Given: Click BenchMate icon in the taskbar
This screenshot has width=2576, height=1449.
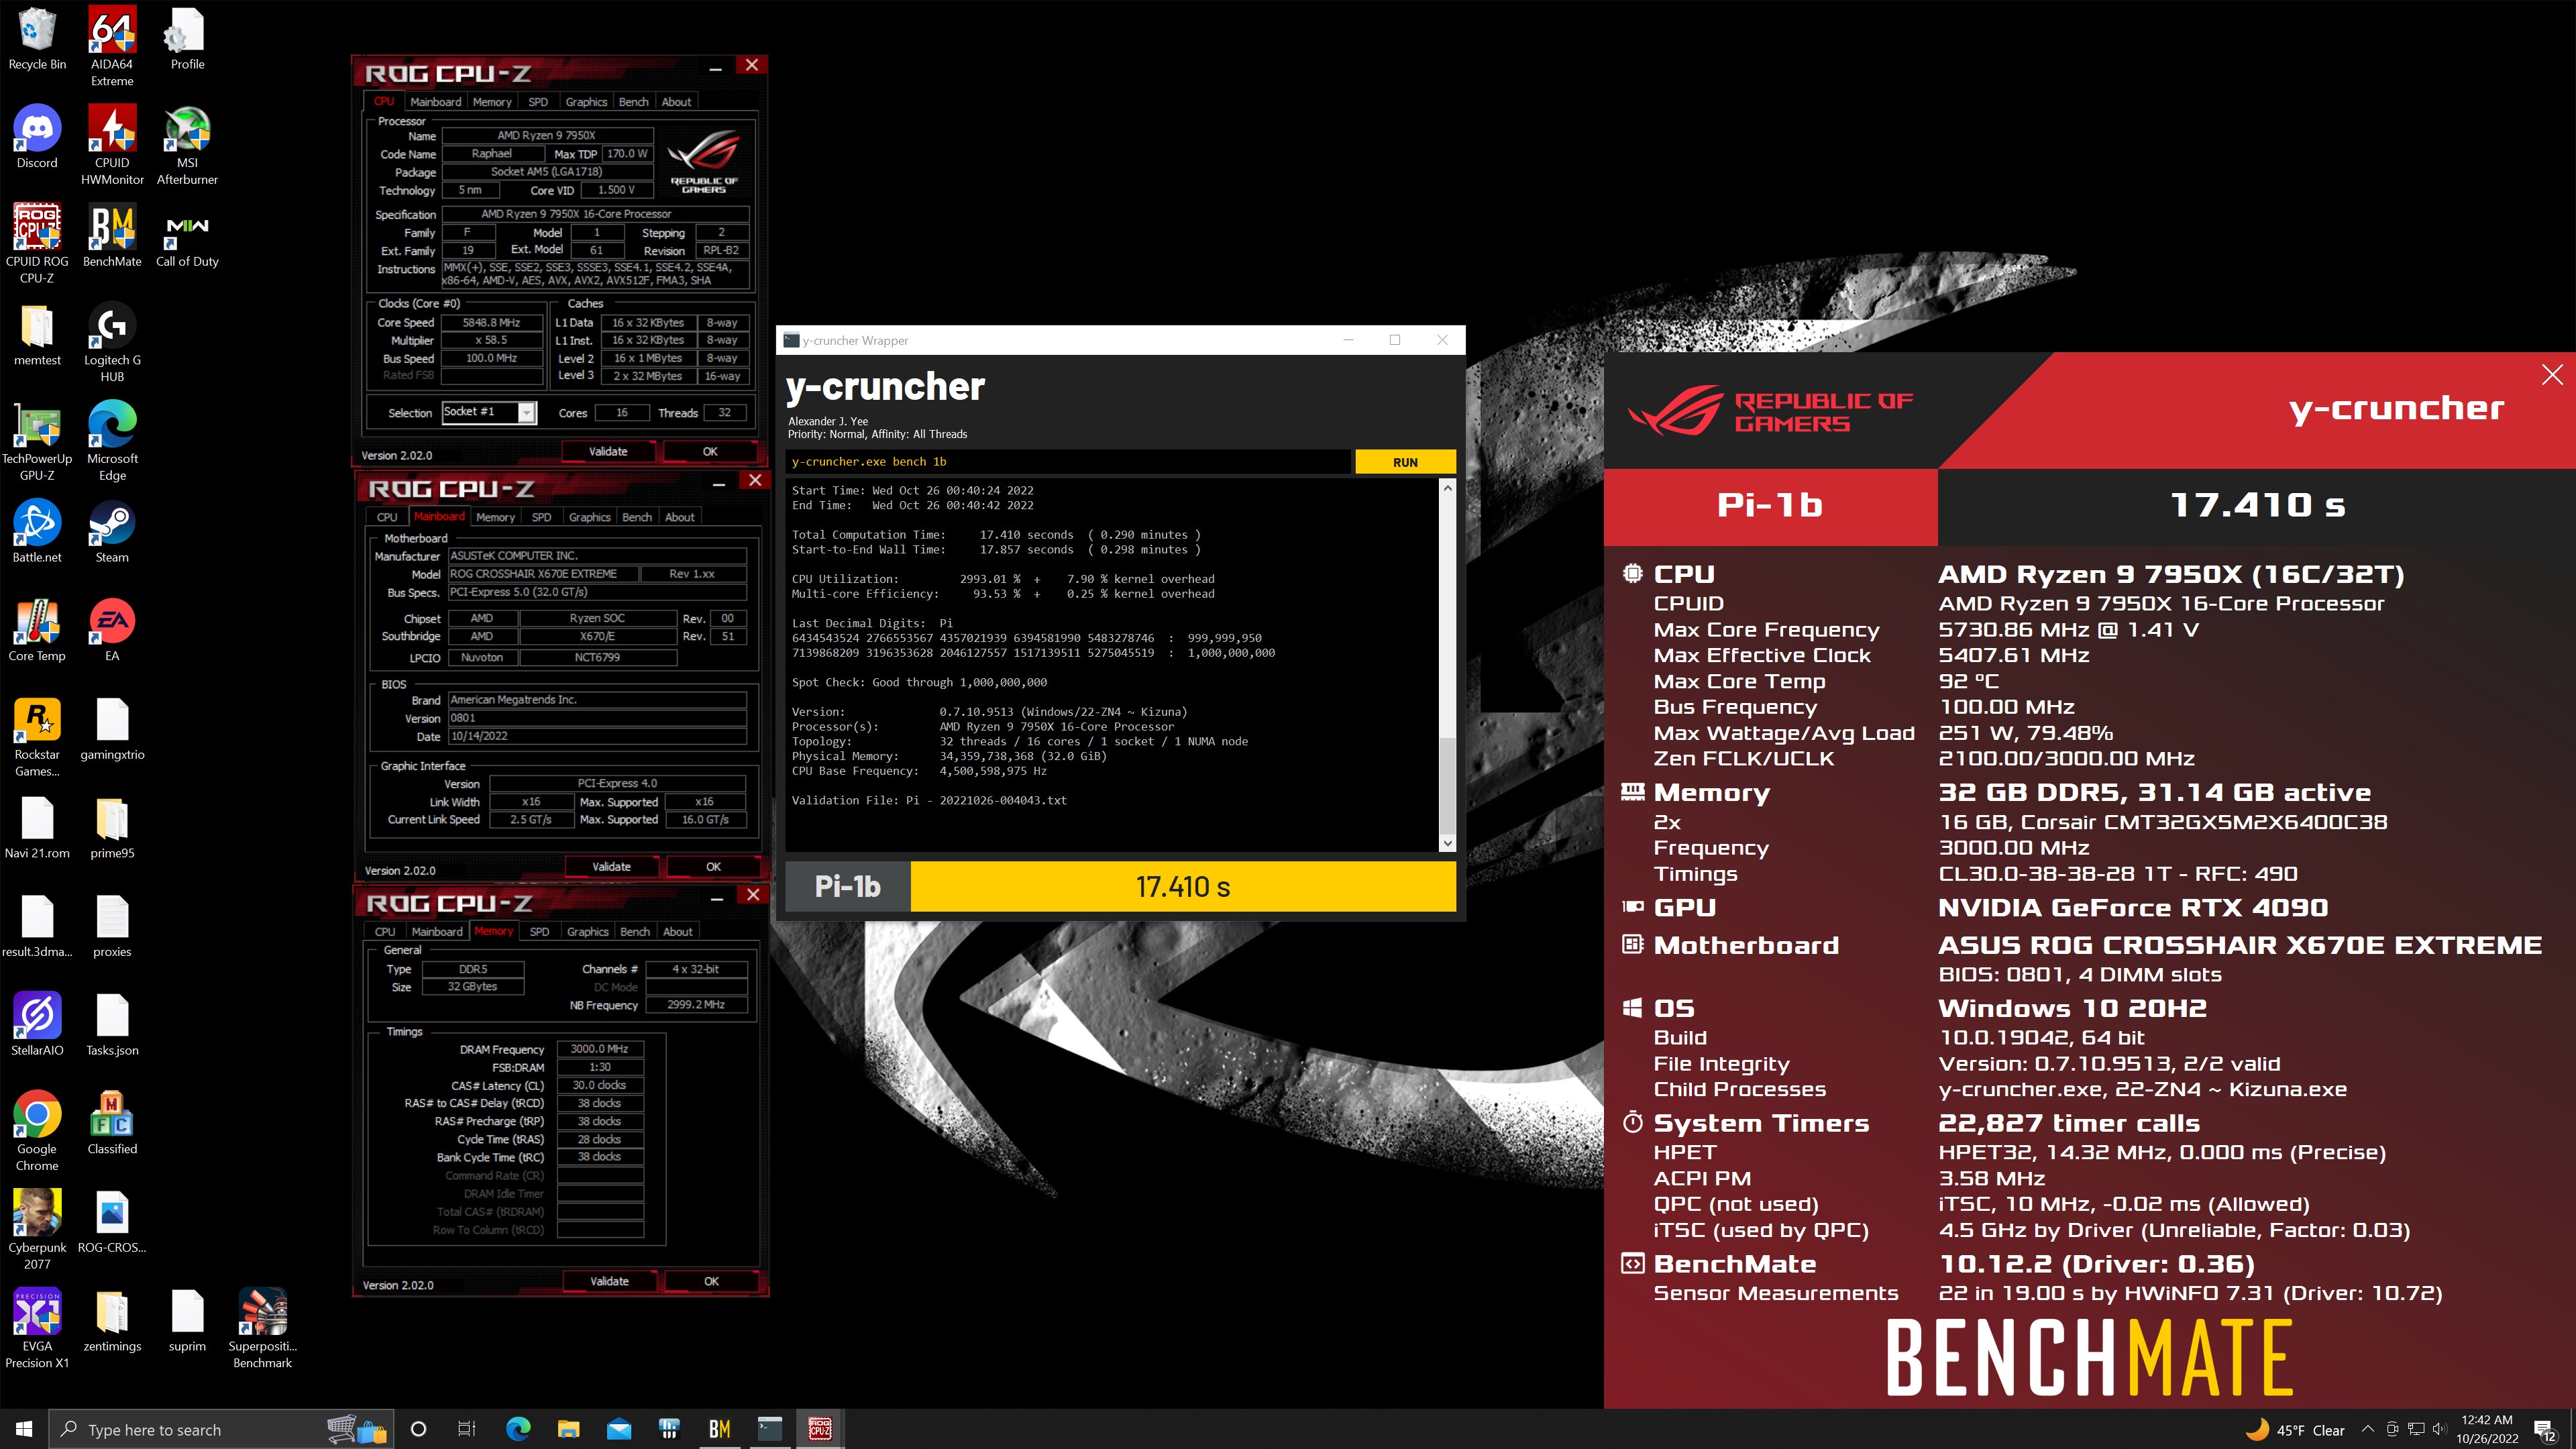Looking at the screenshot, I should 719,1429.
